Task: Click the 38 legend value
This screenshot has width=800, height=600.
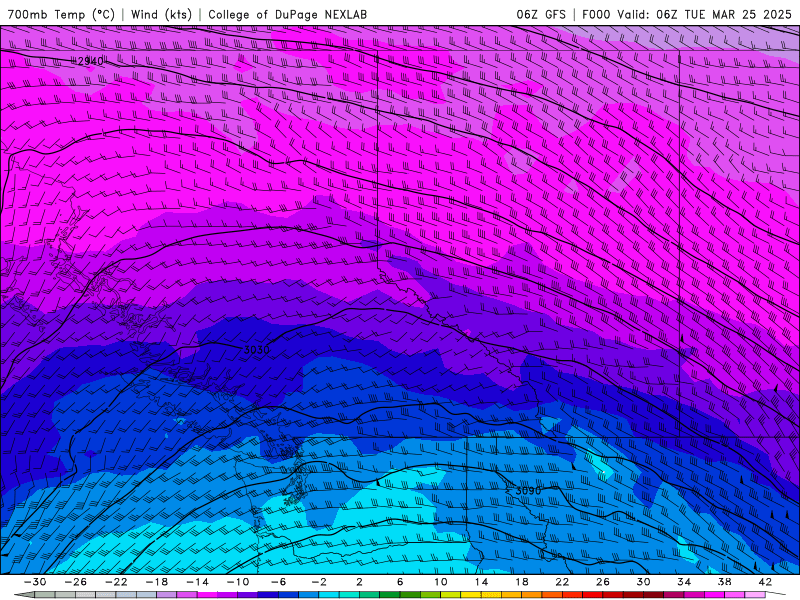Action: click(724, 582)
